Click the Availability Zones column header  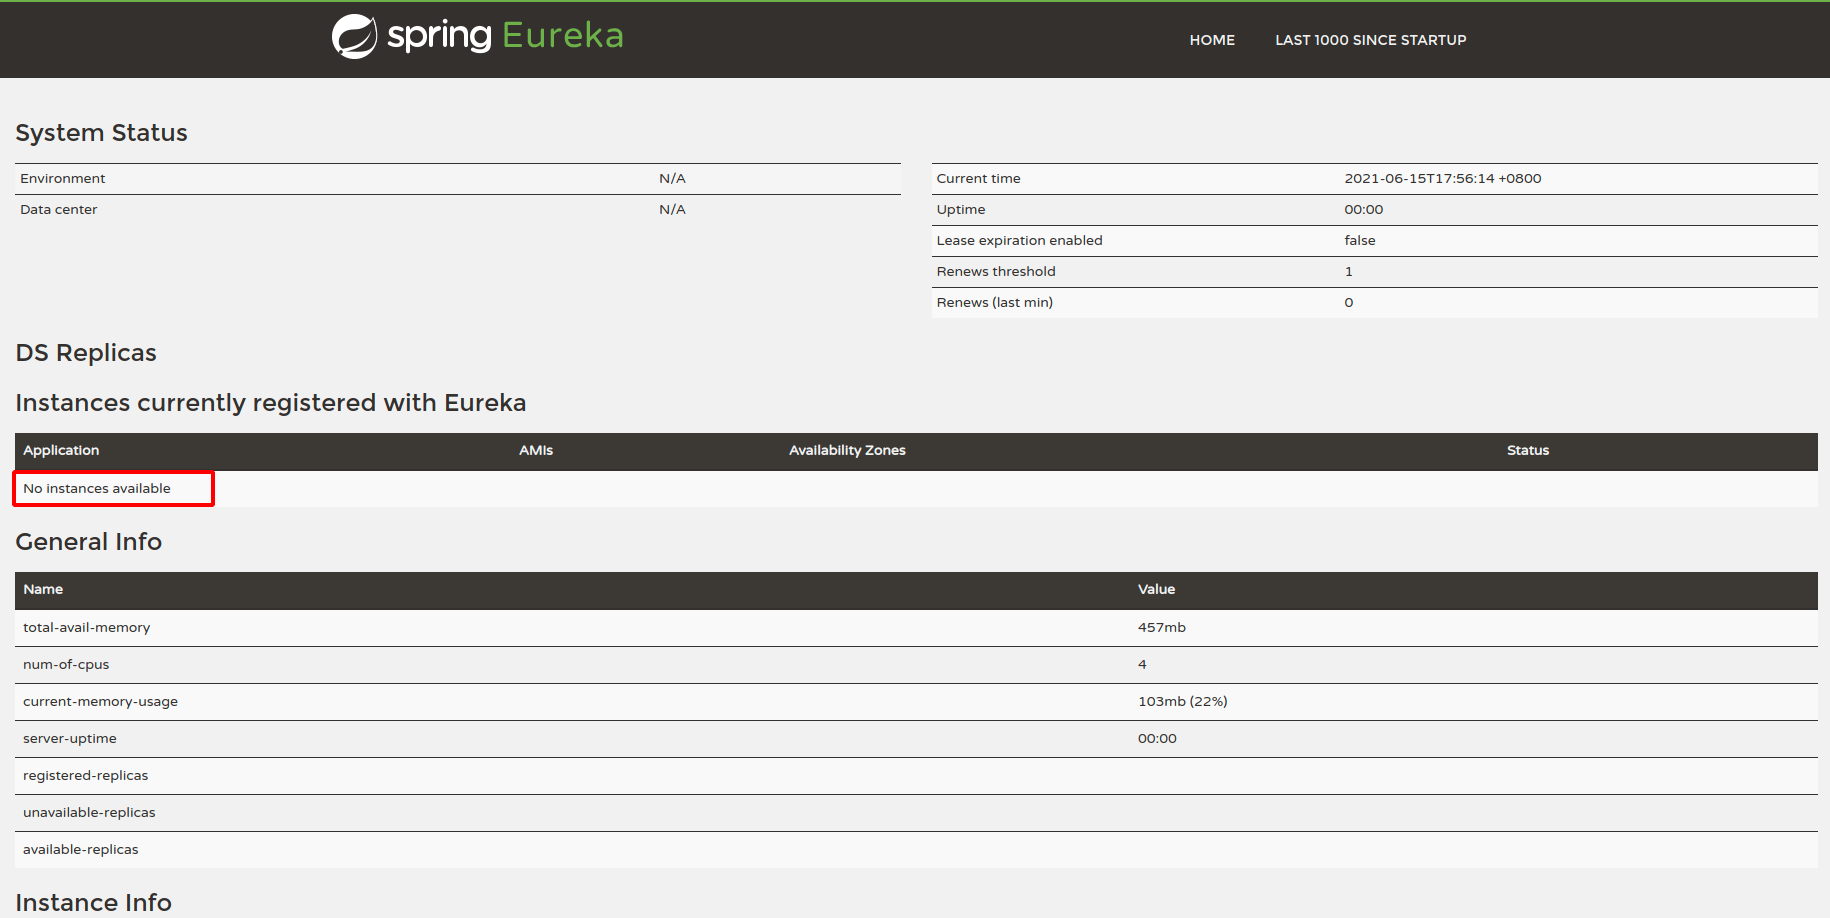pyautogui.click(x=847, y=451)
